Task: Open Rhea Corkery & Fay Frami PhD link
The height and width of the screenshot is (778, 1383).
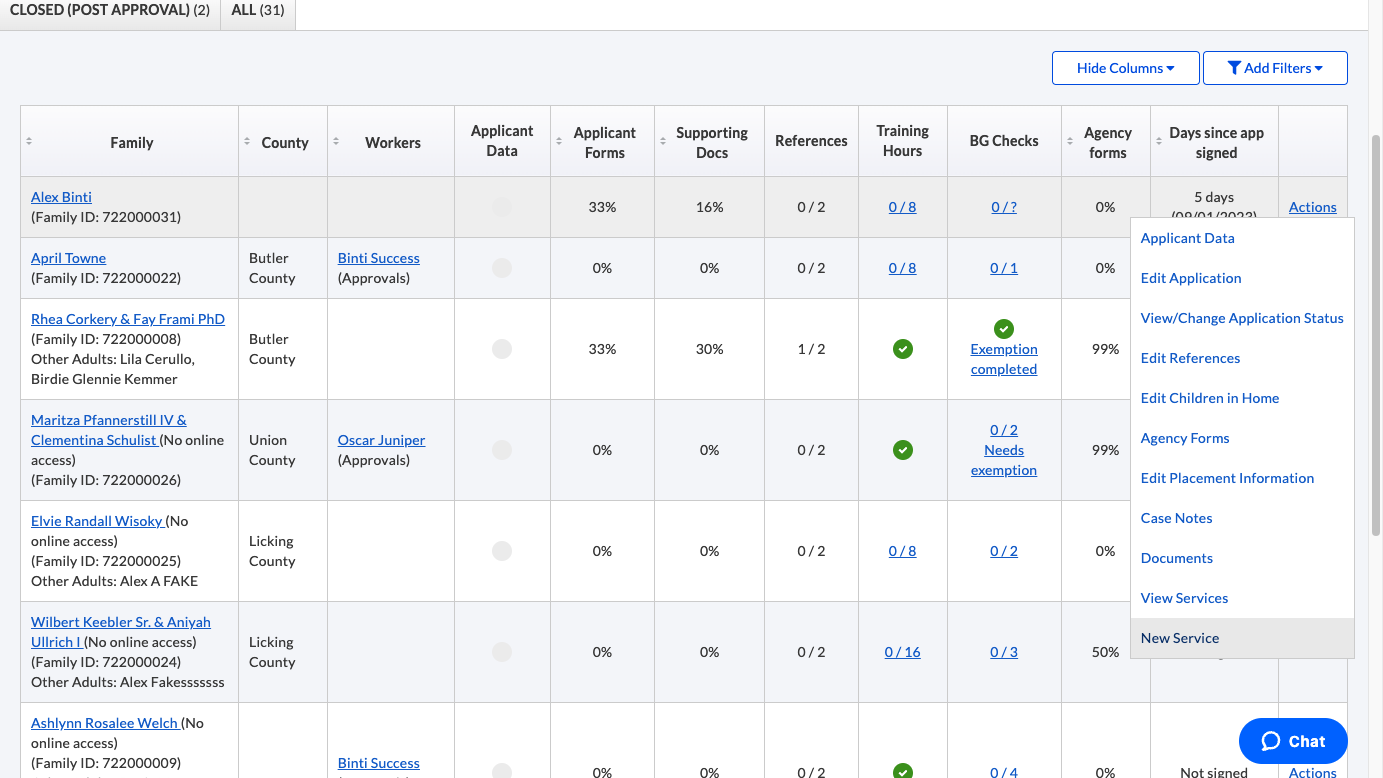Action: click(x=128, y=319)
